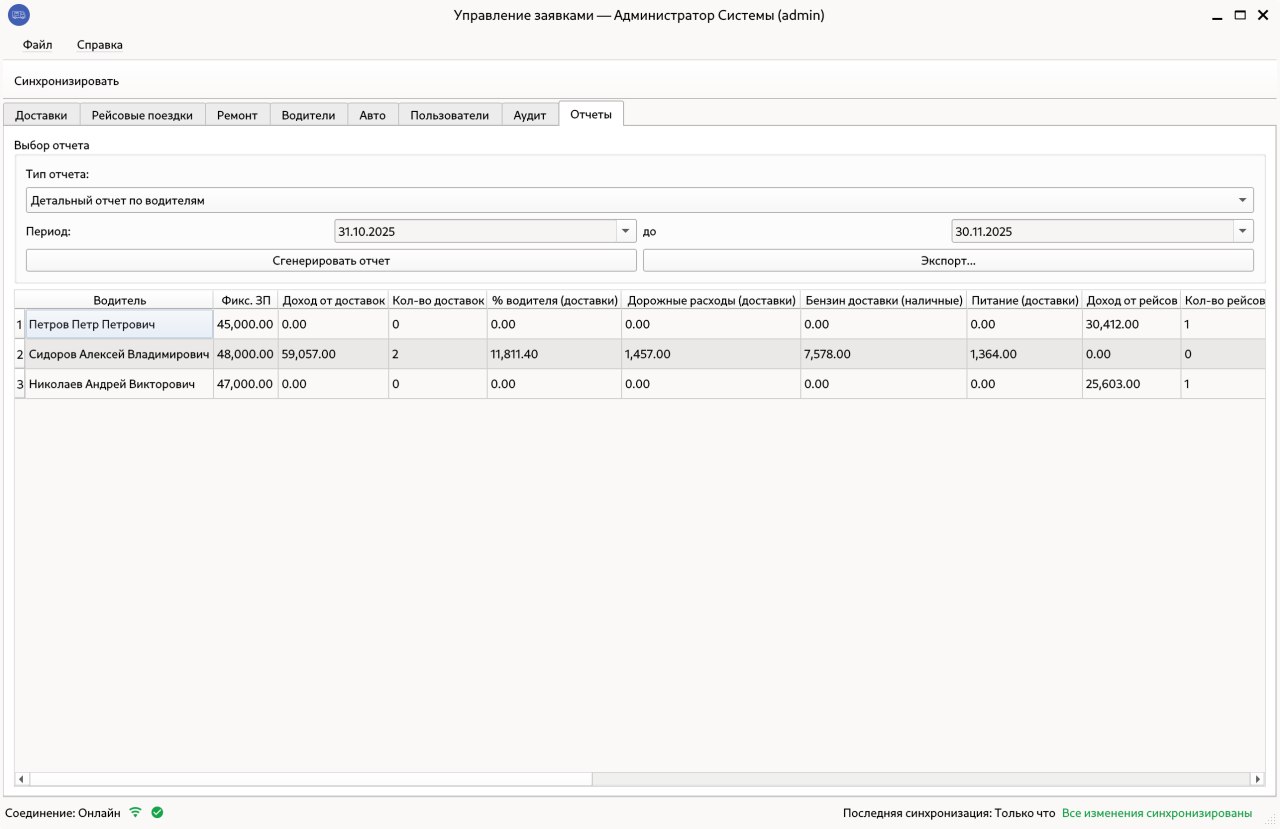Switch to the Аудит tab
1280x829 pixels.
pos(529,115)
